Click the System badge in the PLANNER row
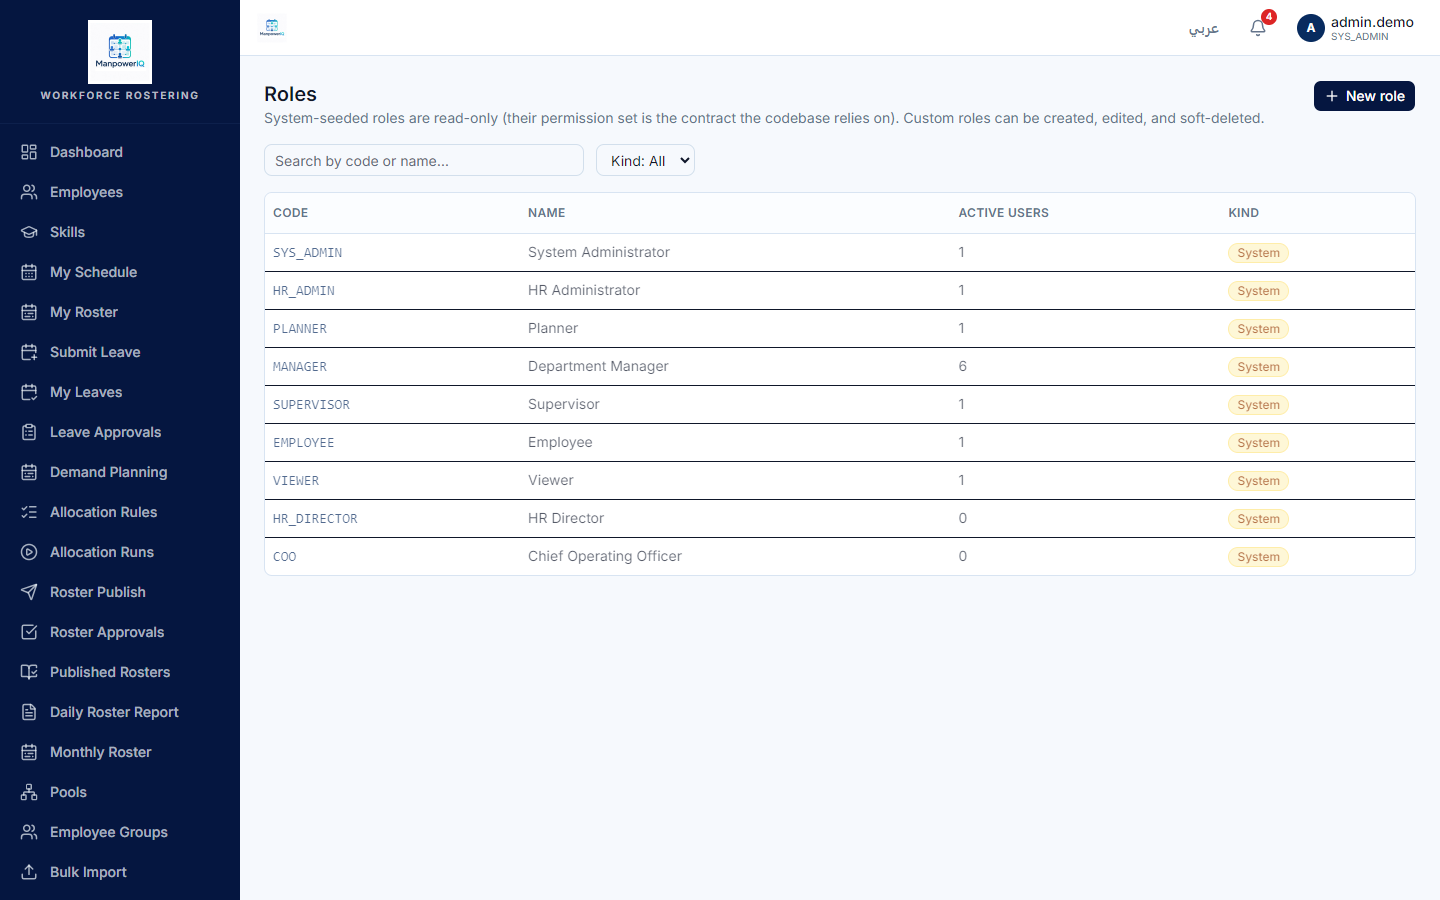This screenshot has width=1440, height=900. pos(1258,329)
